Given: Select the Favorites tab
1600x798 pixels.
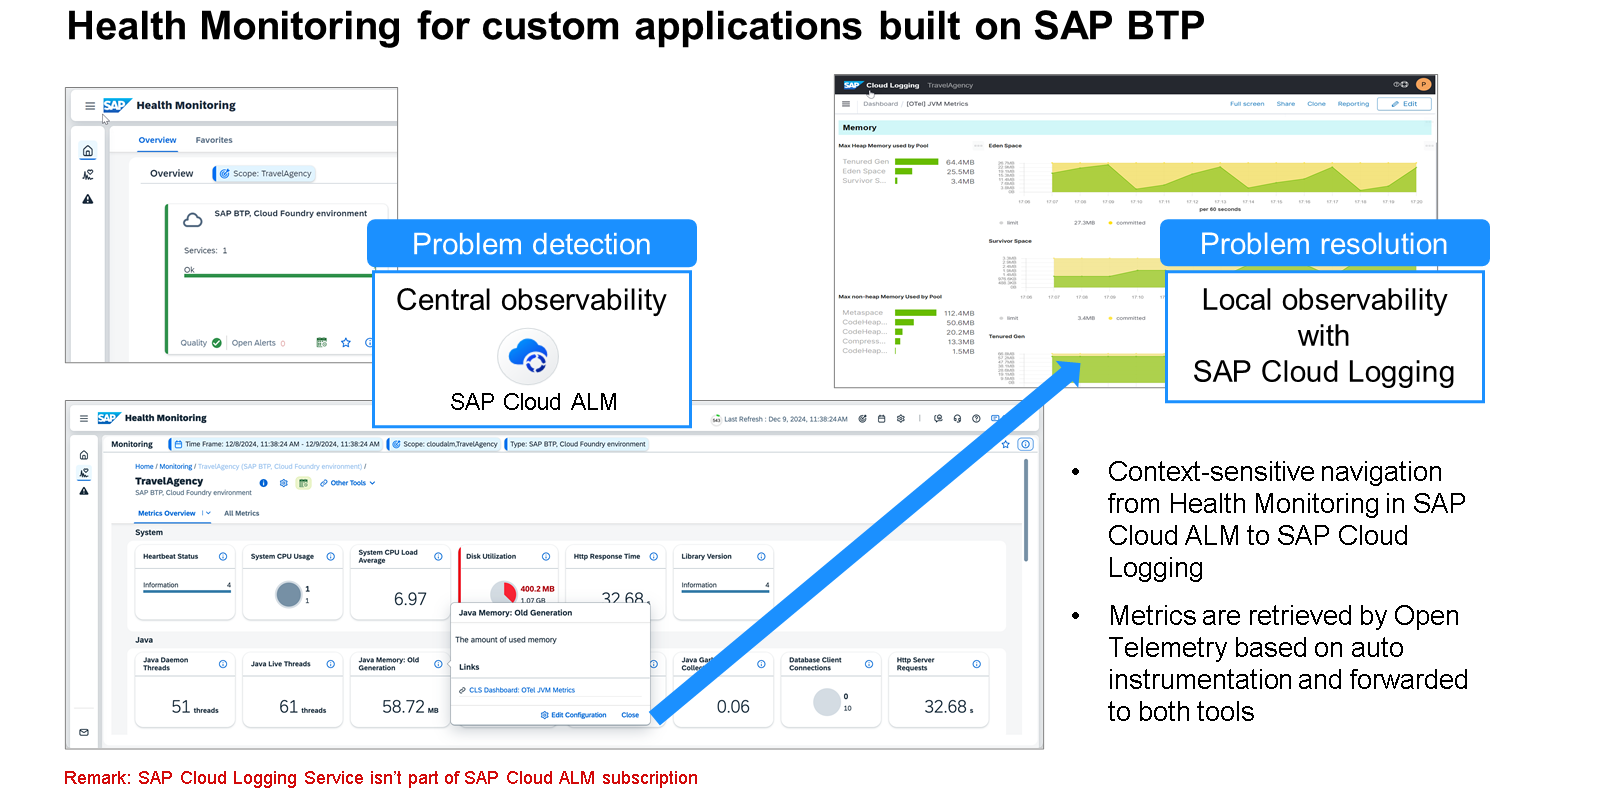Looking at the screenshot, I should point(214,140).
